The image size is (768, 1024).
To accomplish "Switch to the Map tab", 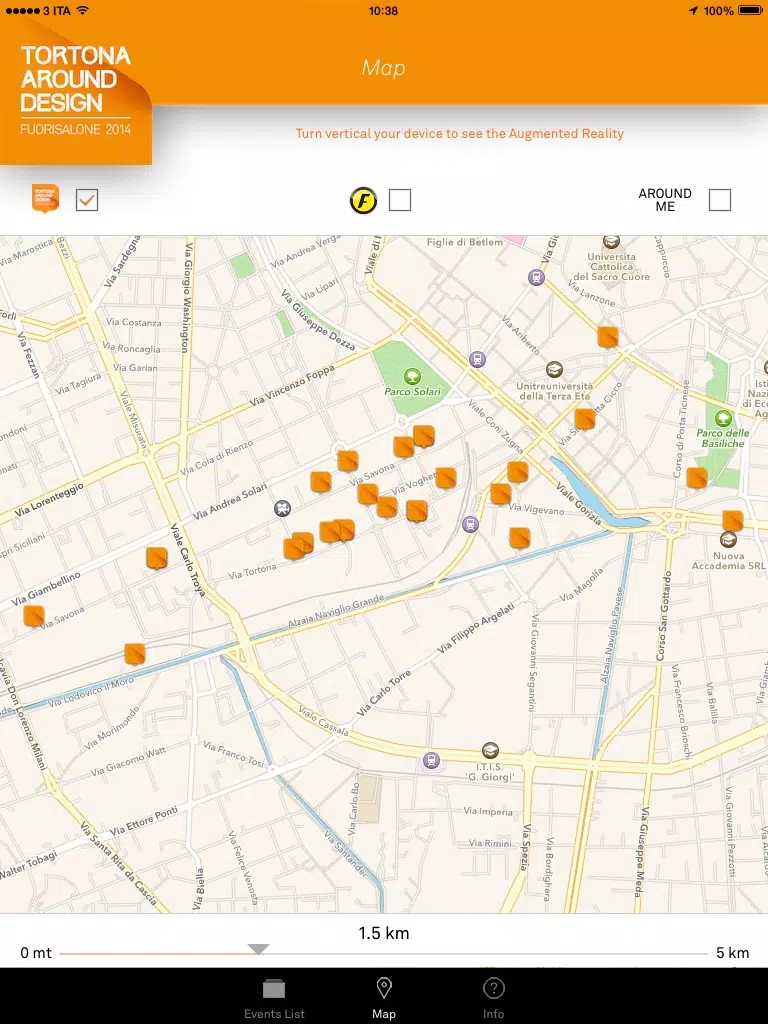I will 384,999.
